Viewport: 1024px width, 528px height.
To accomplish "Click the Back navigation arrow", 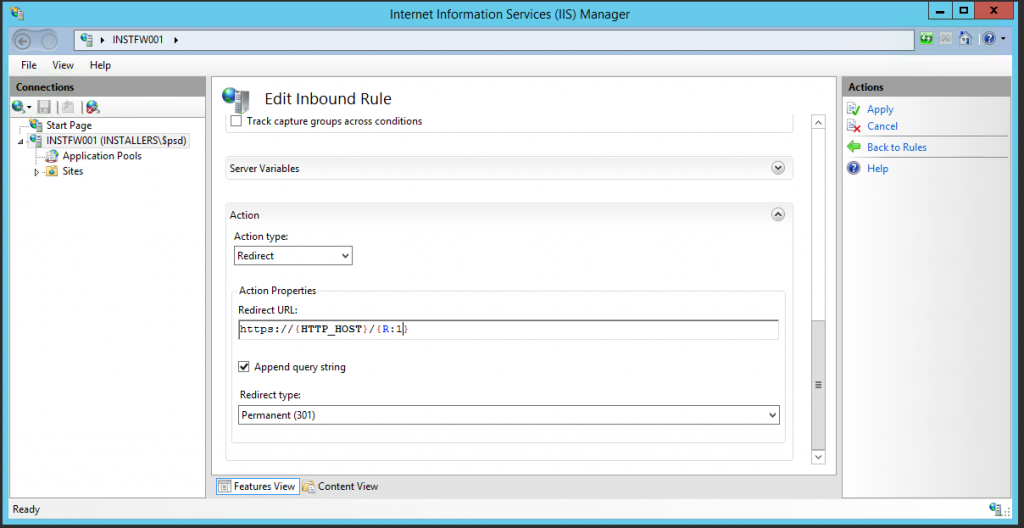I will [x=23, y=41].
